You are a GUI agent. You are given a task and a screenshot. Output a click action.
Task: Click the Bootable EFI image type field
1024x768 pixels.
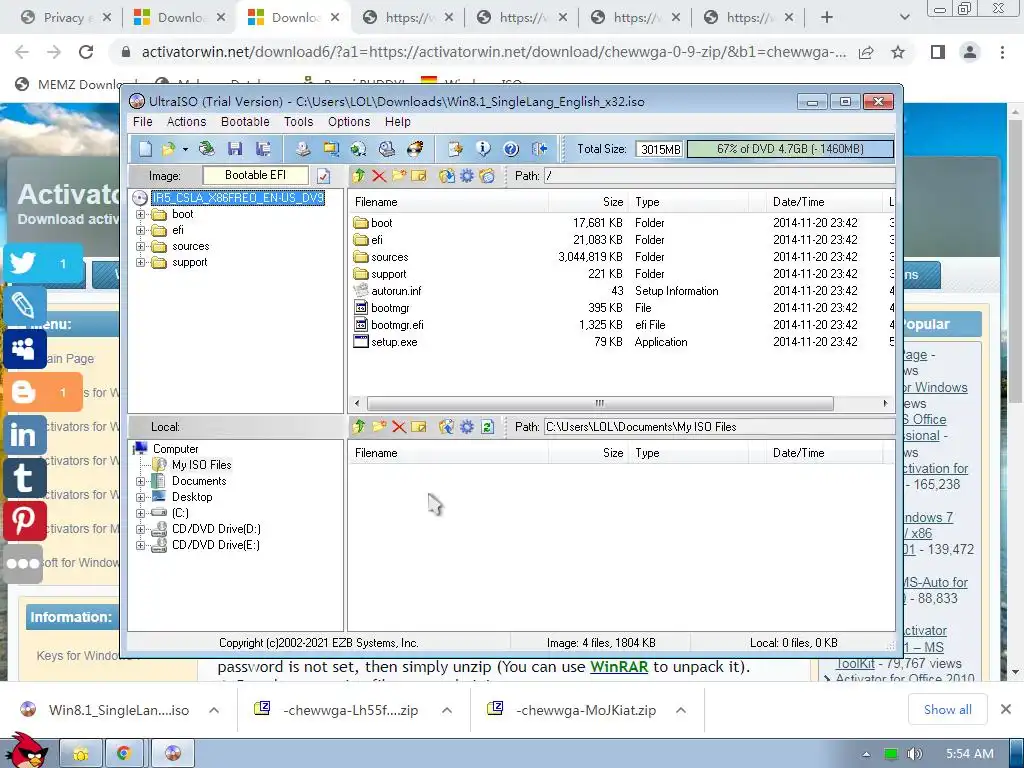click(255, 175)
